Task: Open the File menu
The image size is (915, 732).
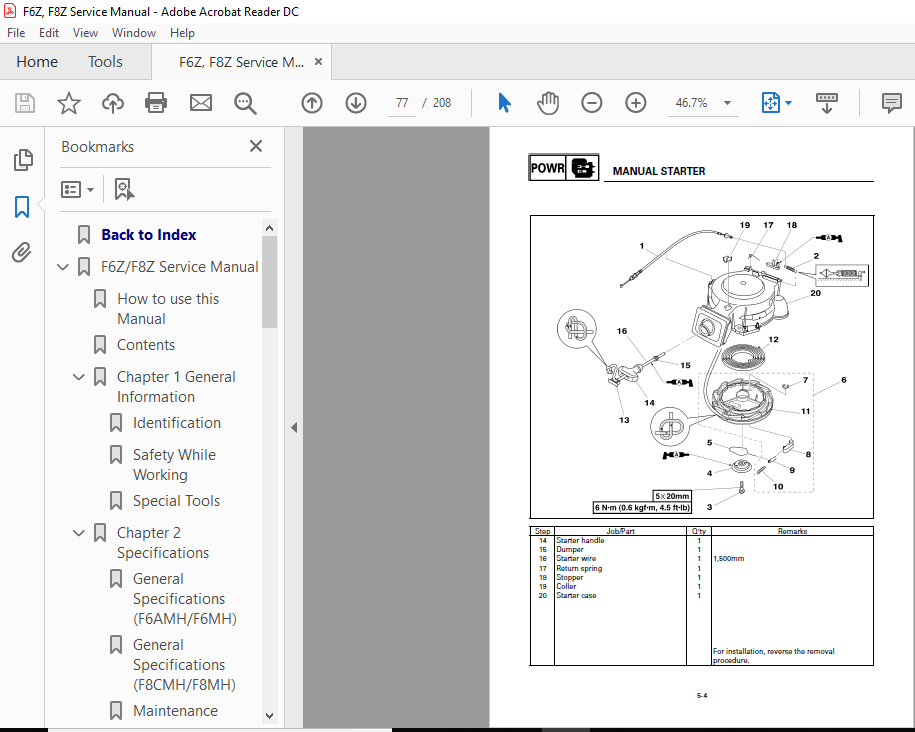Action: coord(16,33)
